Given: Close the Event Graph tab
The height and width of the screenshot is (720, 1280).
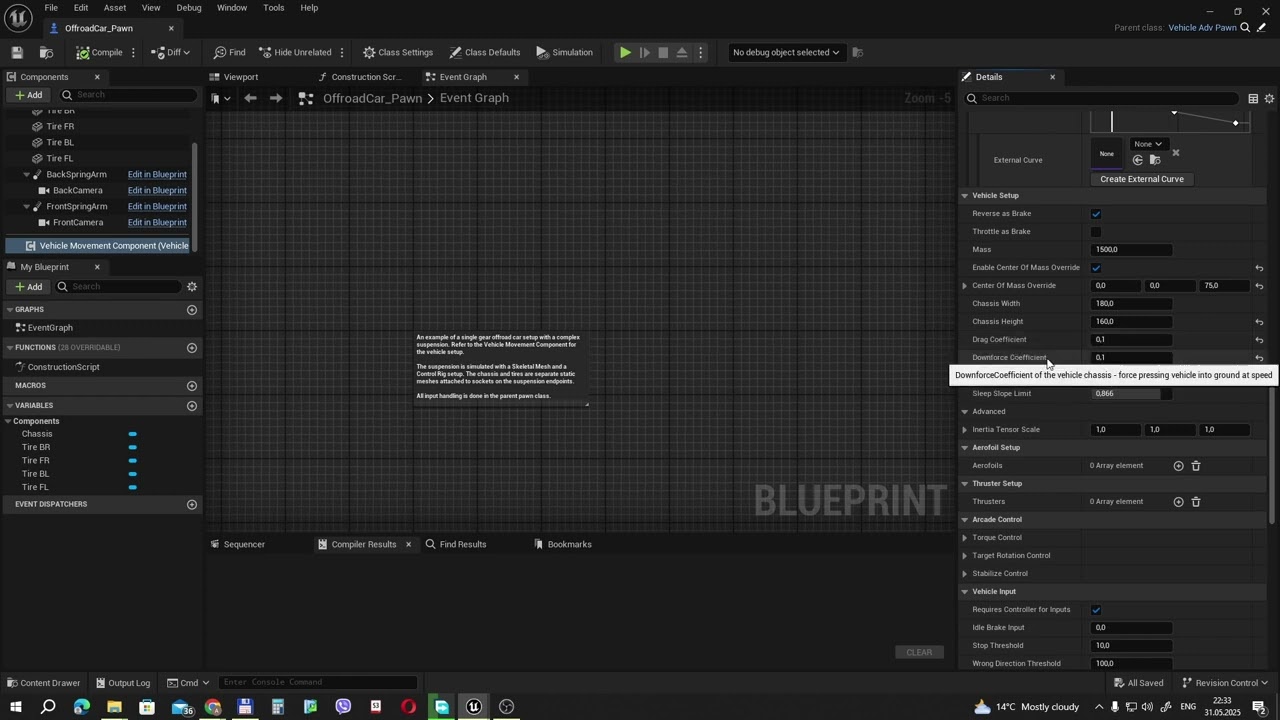Looking at the screenshot, I should point(516,77).
